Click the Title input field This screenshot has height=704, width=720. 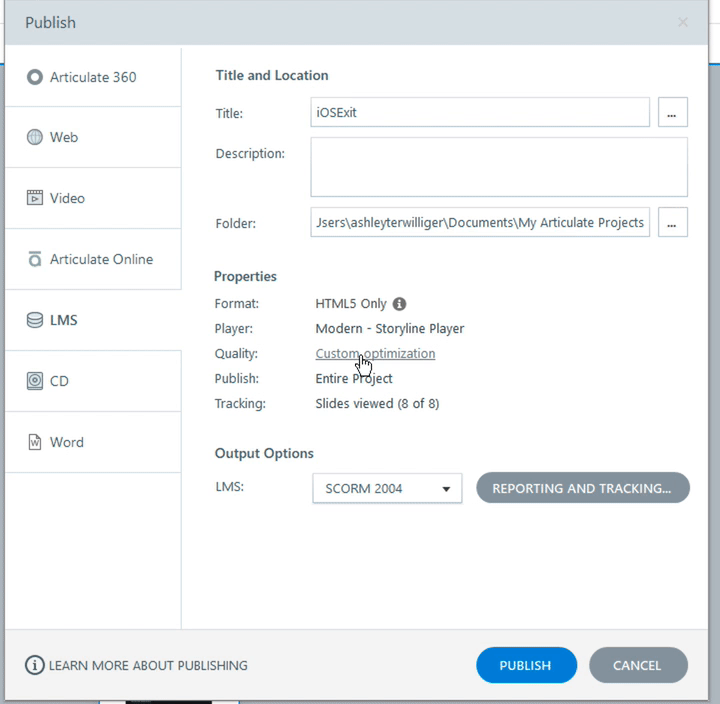coord(480,113)
